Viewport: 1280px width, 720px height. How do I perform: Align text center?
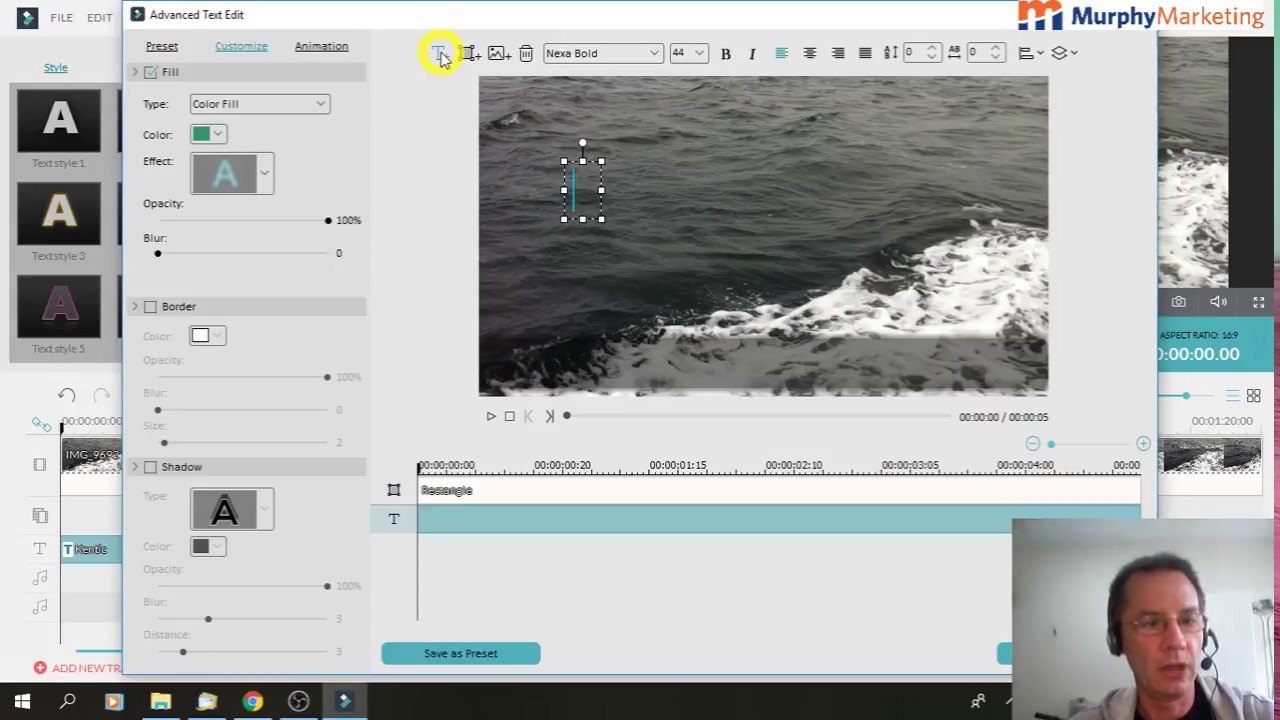810,53
